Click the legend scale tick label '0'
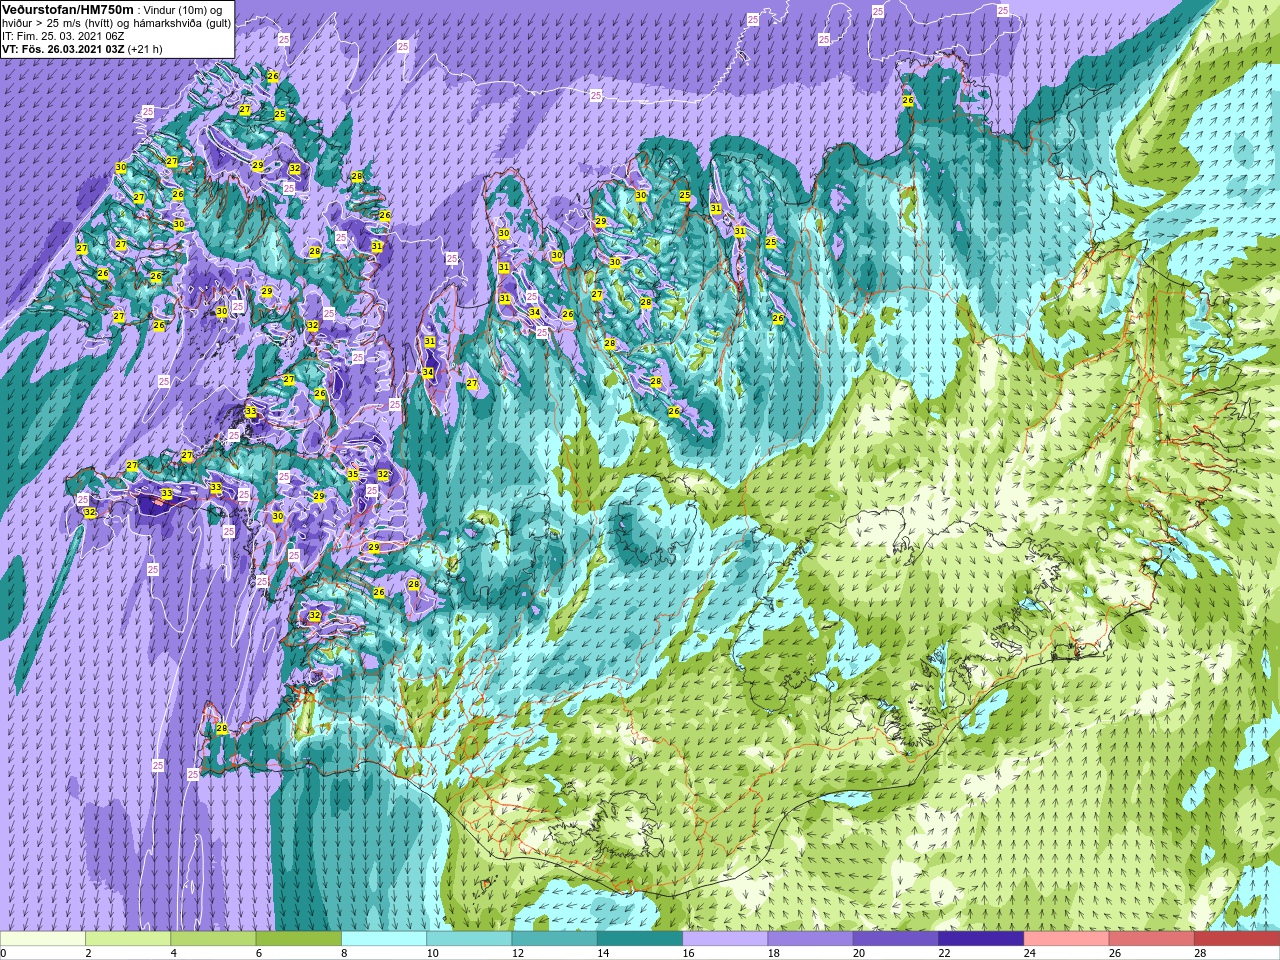The width and height of the screenshot is (1280, 960). point(3,953)
